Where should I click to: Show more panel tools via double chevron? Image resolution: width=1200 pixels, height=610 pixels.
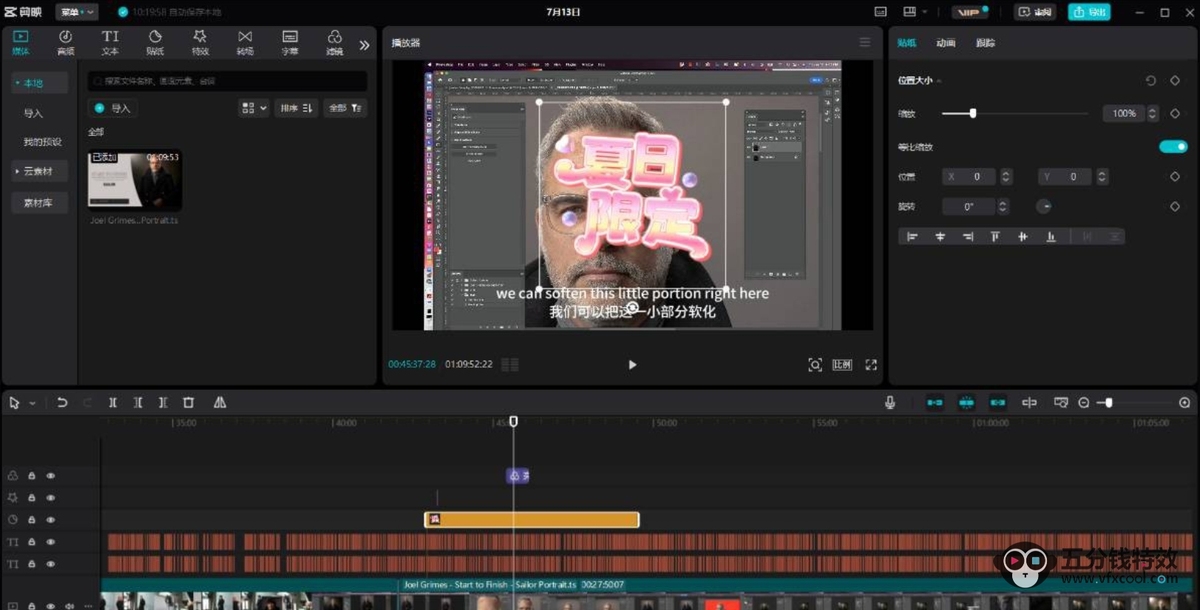pos(364,44)
